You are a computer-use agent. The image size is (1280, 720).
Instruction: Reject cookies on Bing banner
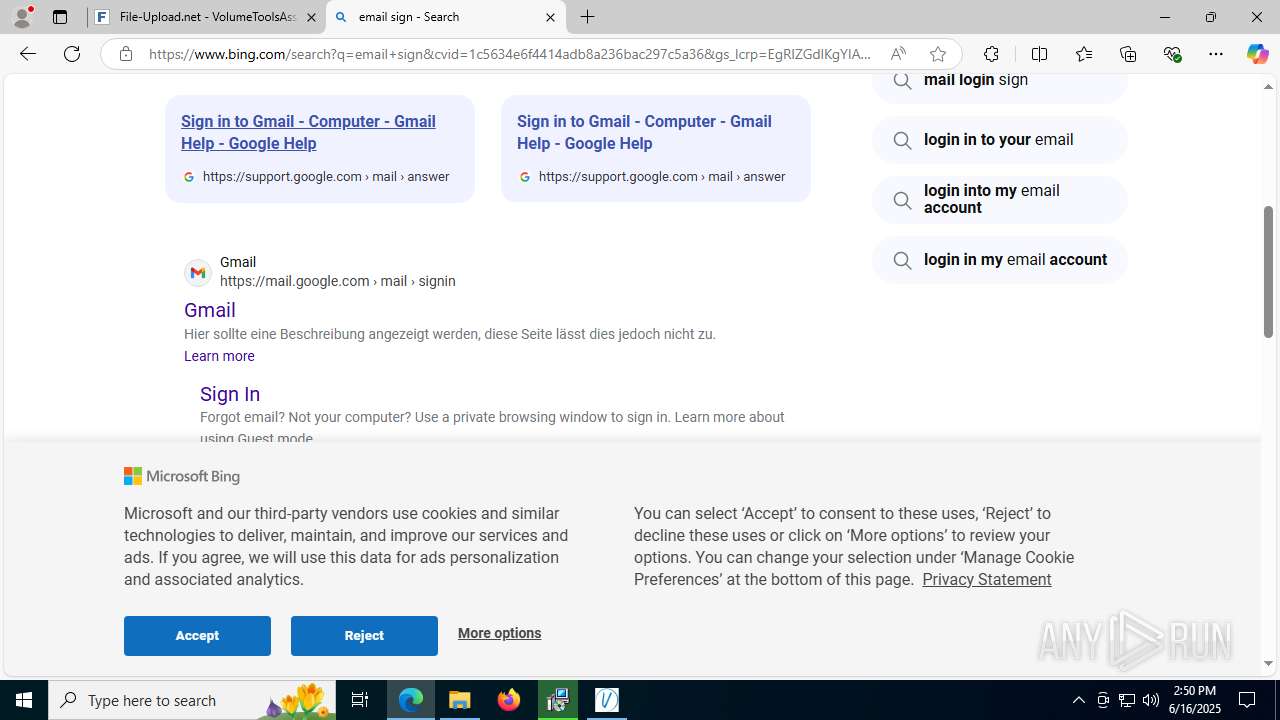(364, 636)
